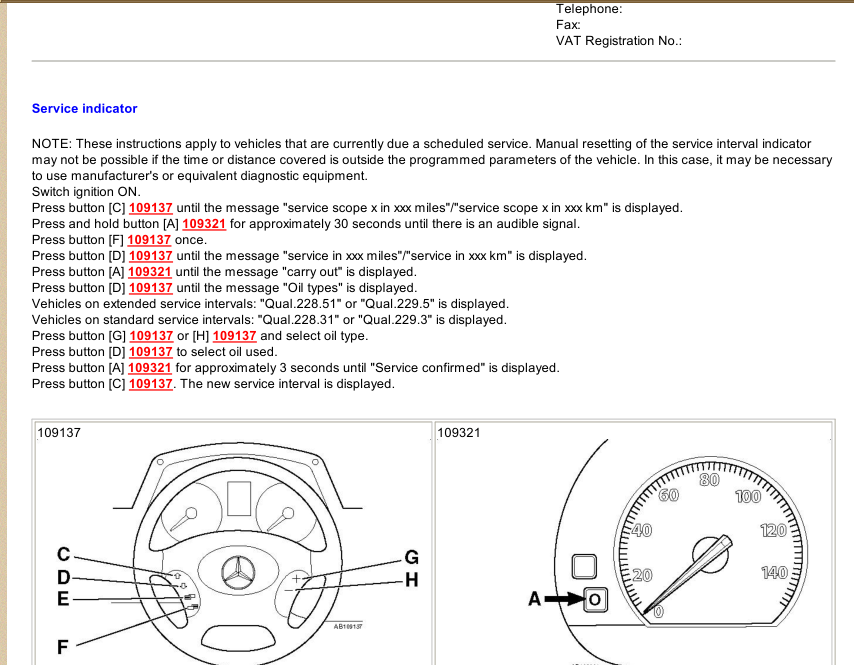The width and height of the screenshot is (854, 665).
Task: Click the 109321 link in the "Service confirmed" line
Action: [150, 368]
